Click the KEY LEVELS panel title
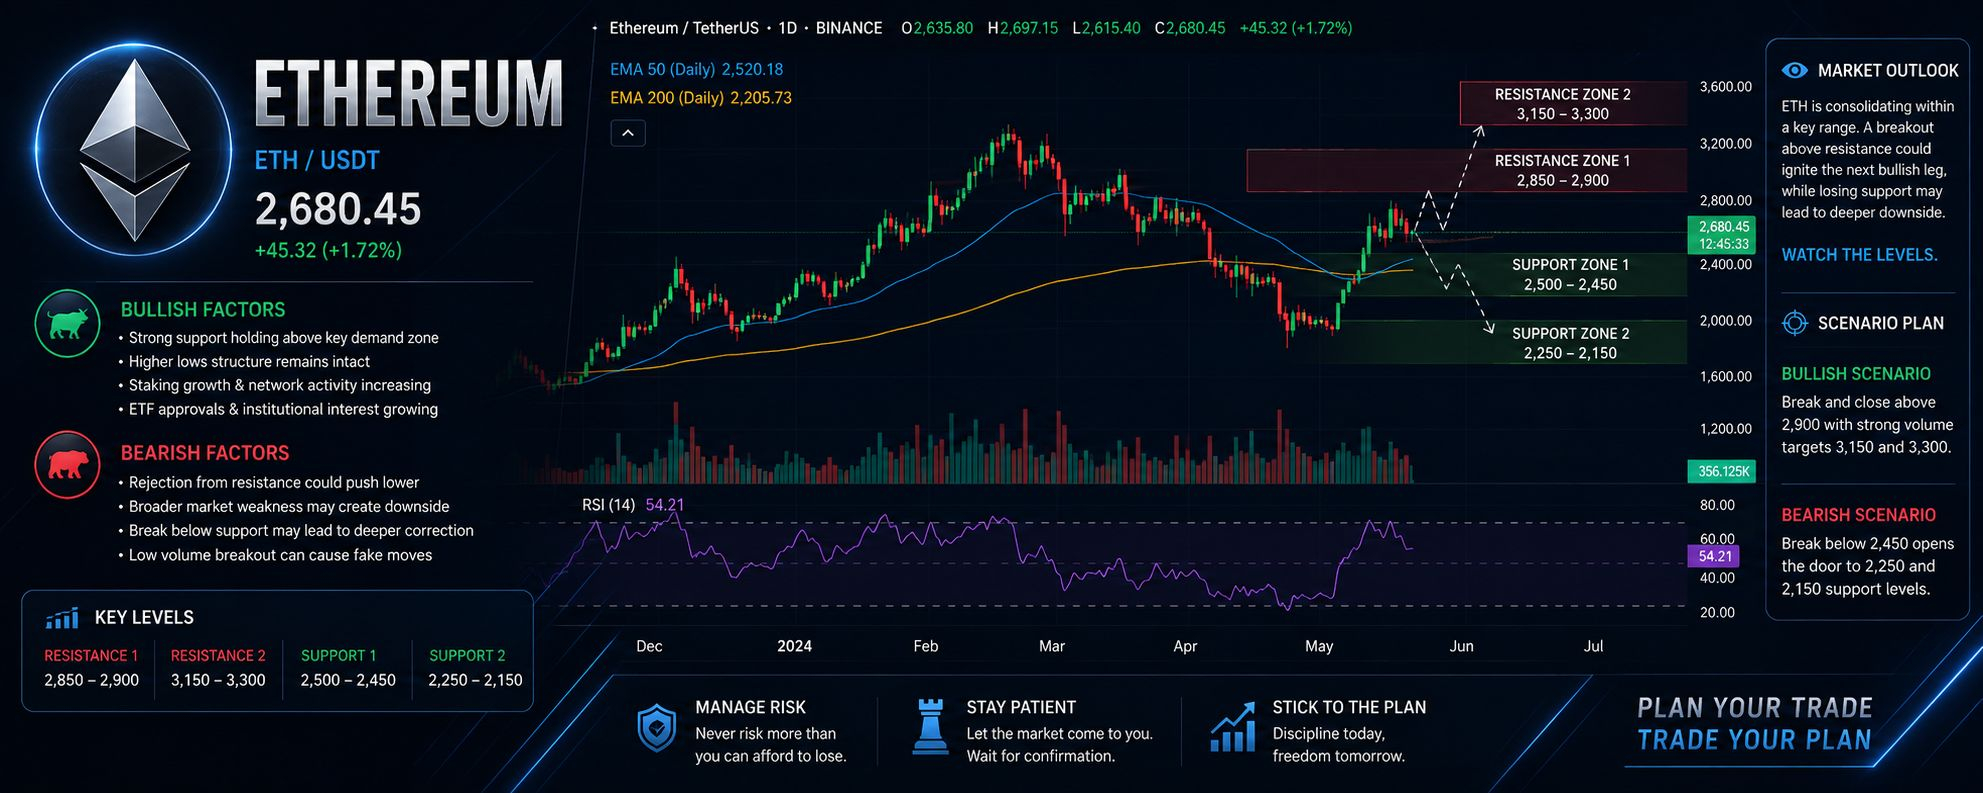Viewport: 1983px width, 793px height. click(144, 618)
